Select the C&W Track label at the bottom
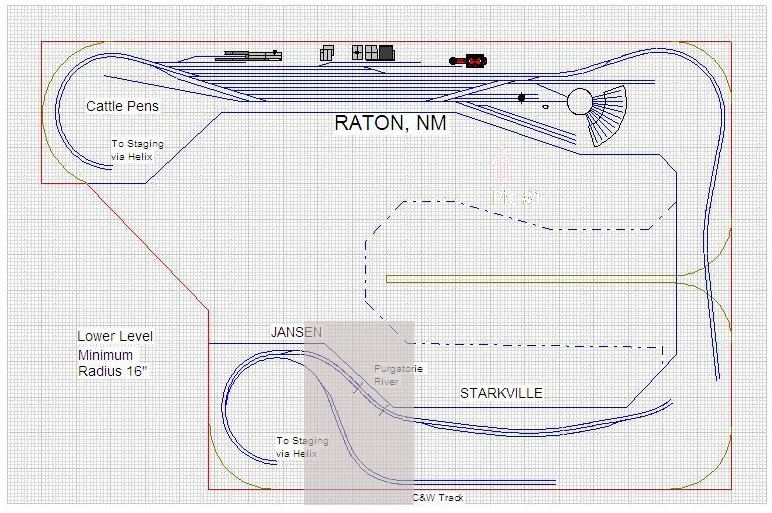 click(438, 497)
